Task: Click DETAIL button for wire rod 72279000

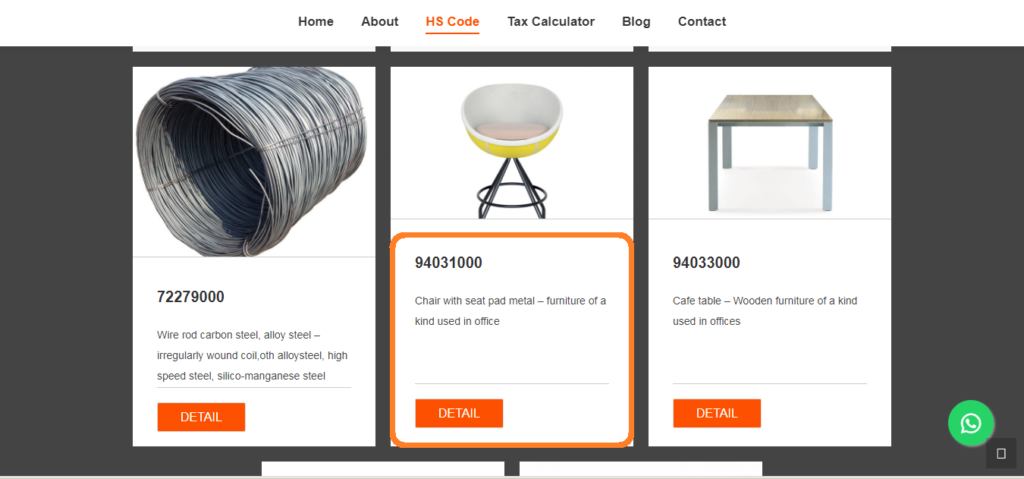Action: [201, 417]
